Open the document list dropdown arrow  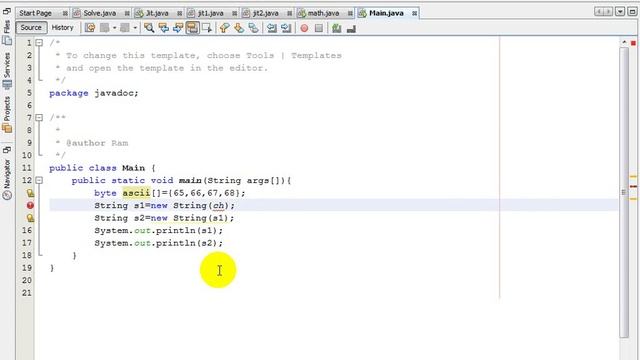click(x=620, y=11)
